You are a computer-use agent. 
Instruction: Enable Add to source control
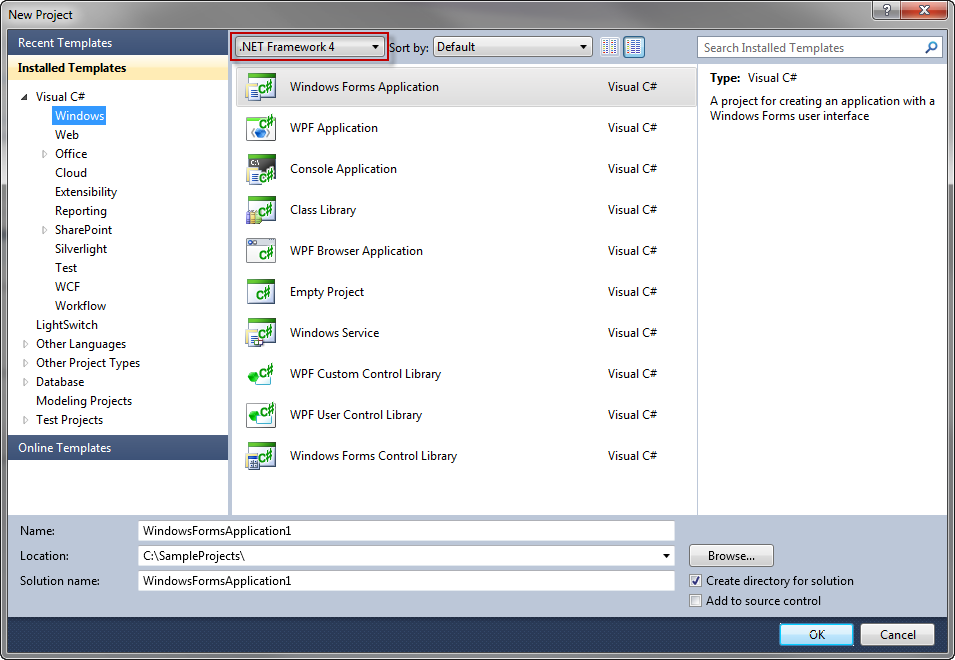(x=696, y=601)
